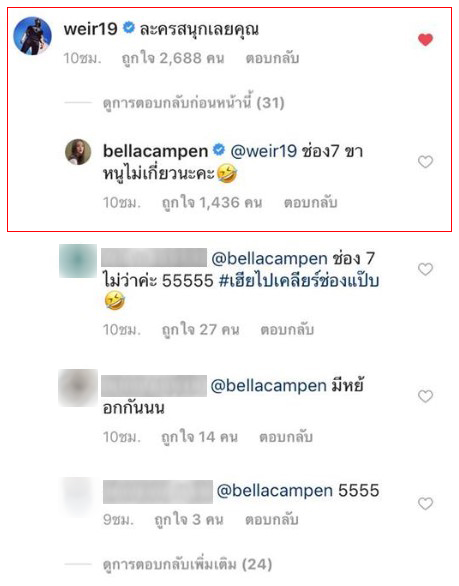
Task: Expand previous replies (31)
Action: click(x=193, y=102)
